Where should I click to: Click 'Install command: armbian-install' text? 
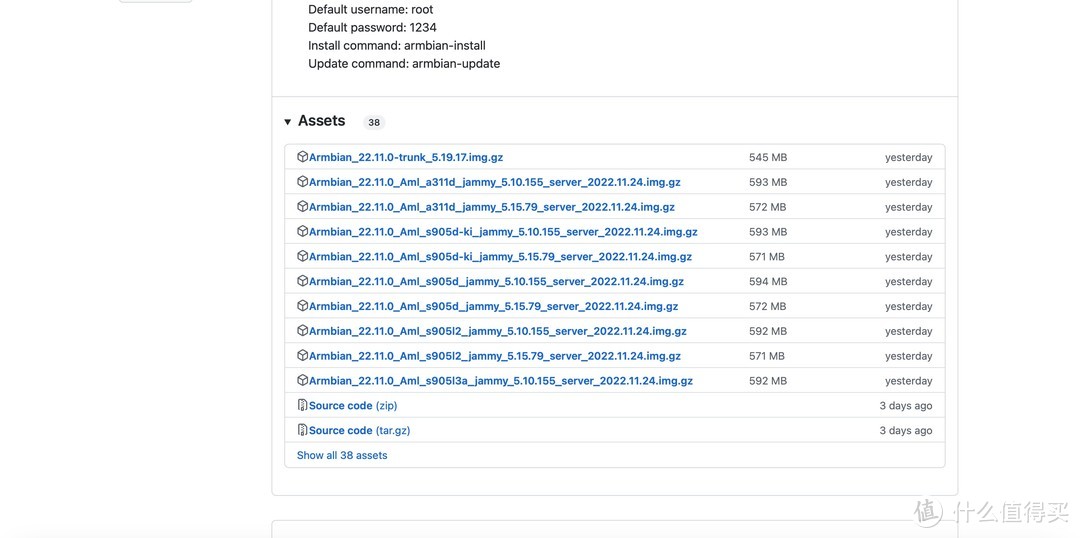pyautogui.click(x=397, y=45)
